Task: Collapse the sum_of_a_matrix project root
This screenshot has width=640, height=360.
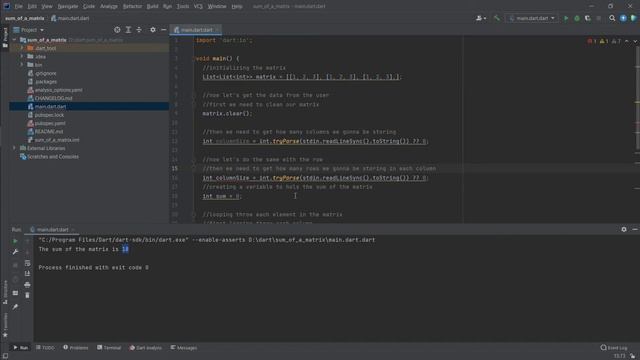Action: (x=14, y=40)
